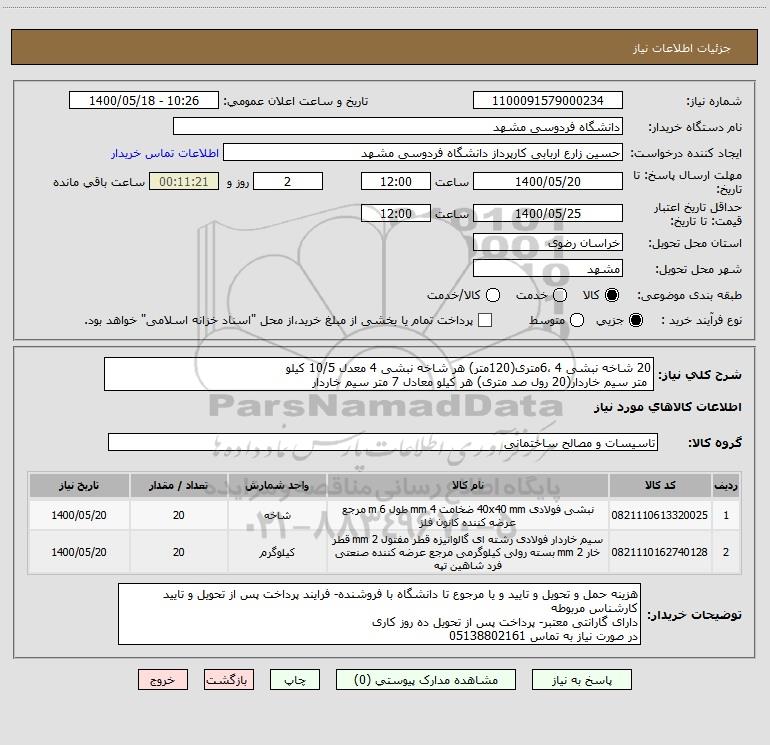
Task: Click the response deadline time field 12:00
Action: click(396, 182)
